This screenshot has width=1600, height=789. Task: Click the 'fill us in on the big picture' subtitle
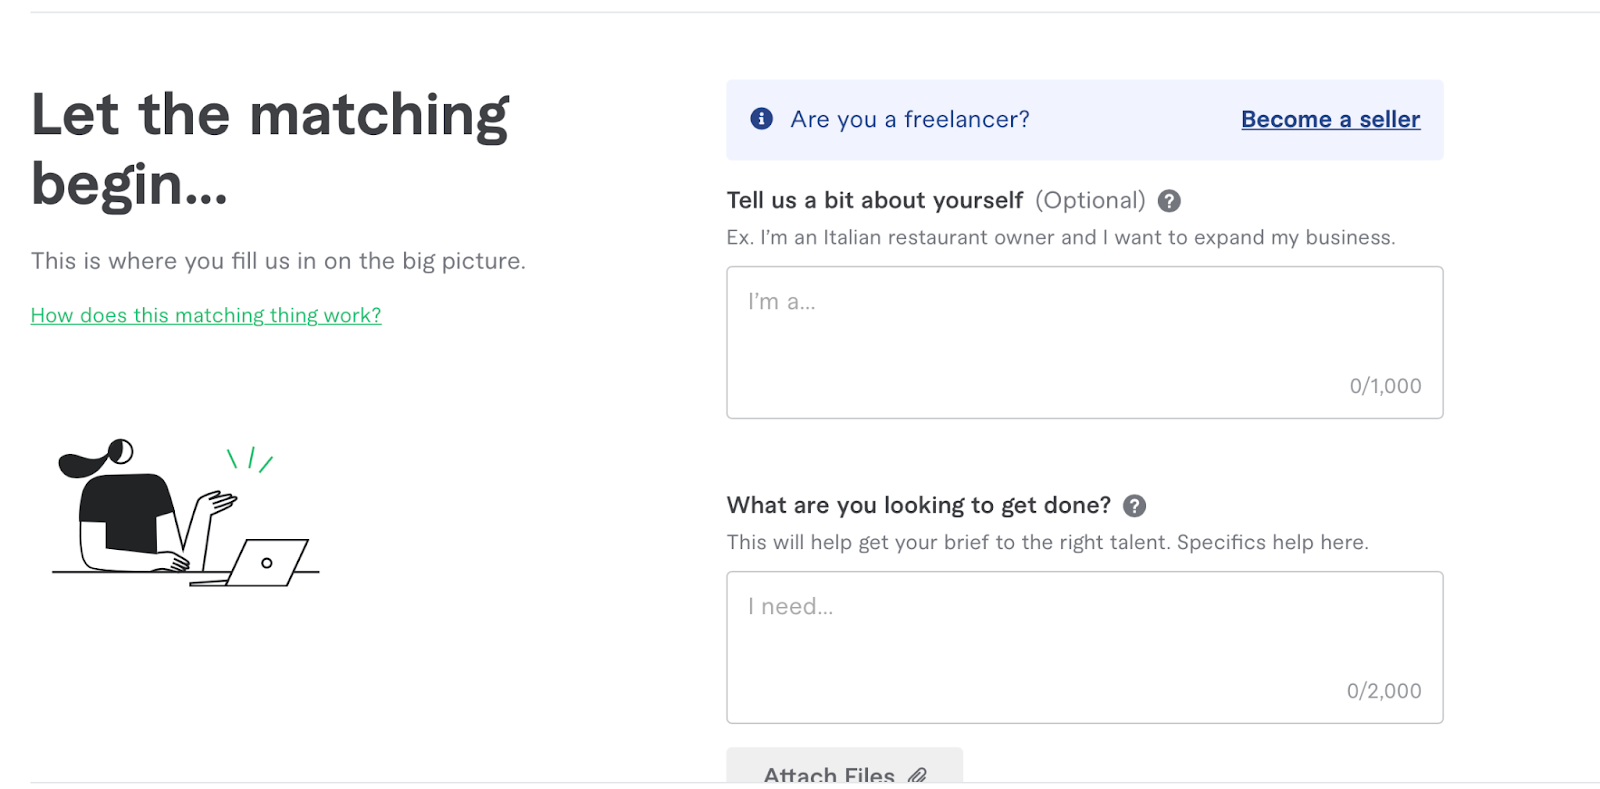[x=278, y=261]
